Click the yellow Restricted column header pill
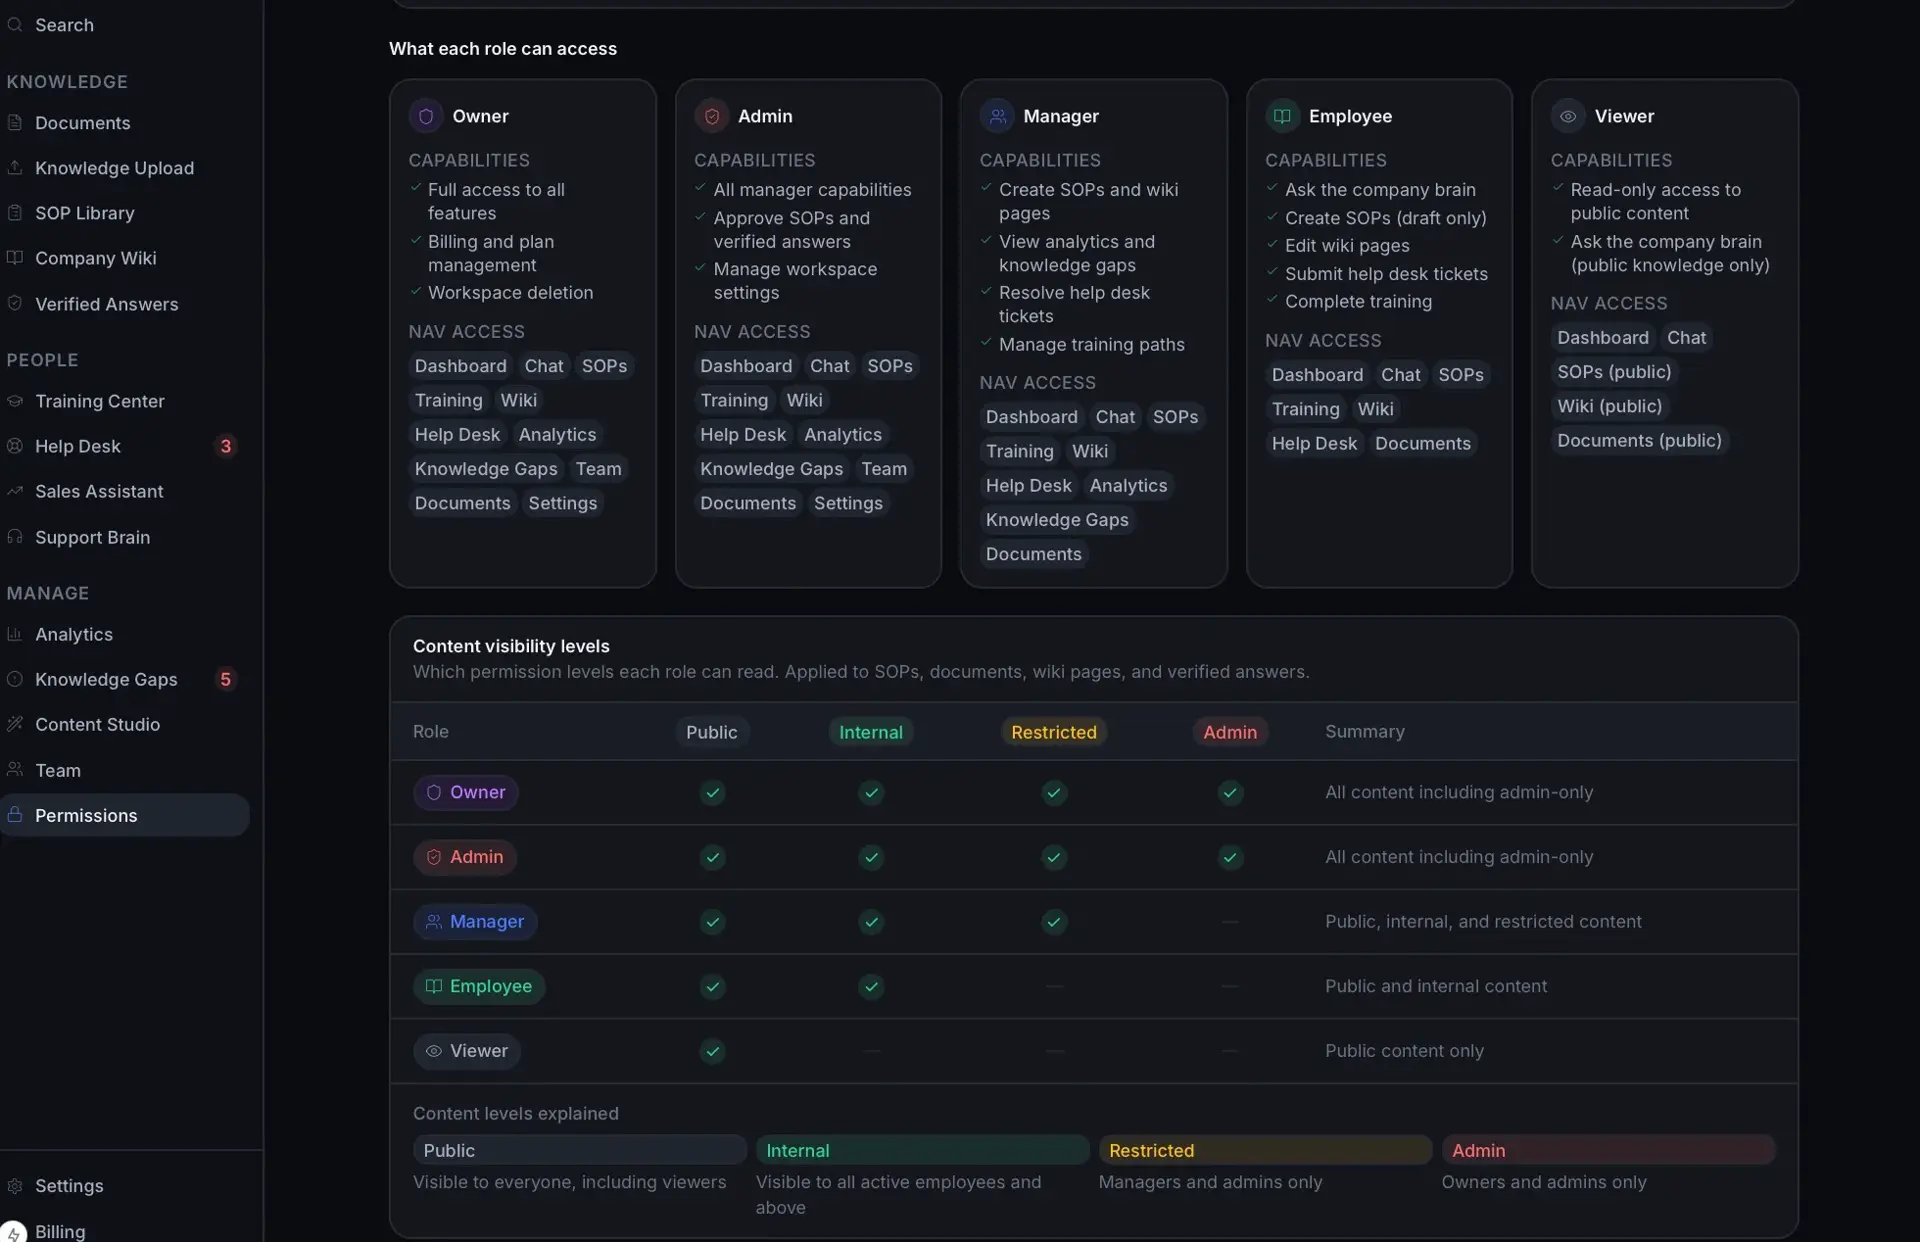1920x1242 pixels. (x=1054, y=732)
